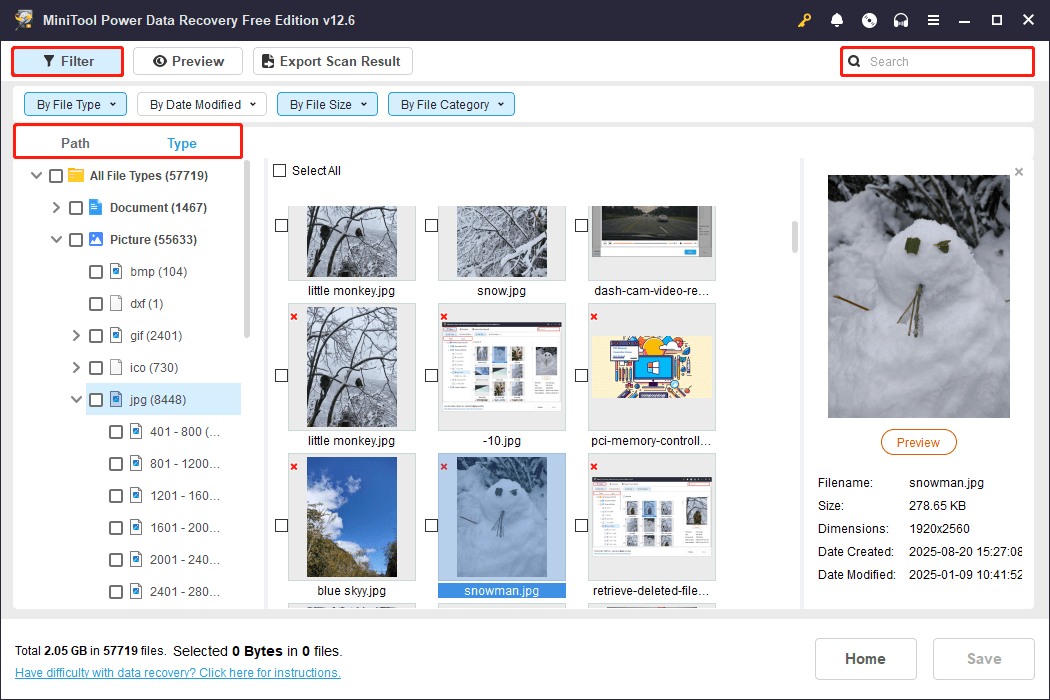Viewport: 1050px width, 700px height.
Task: Open the By File Type dropdown
Action: coord(74,104)
